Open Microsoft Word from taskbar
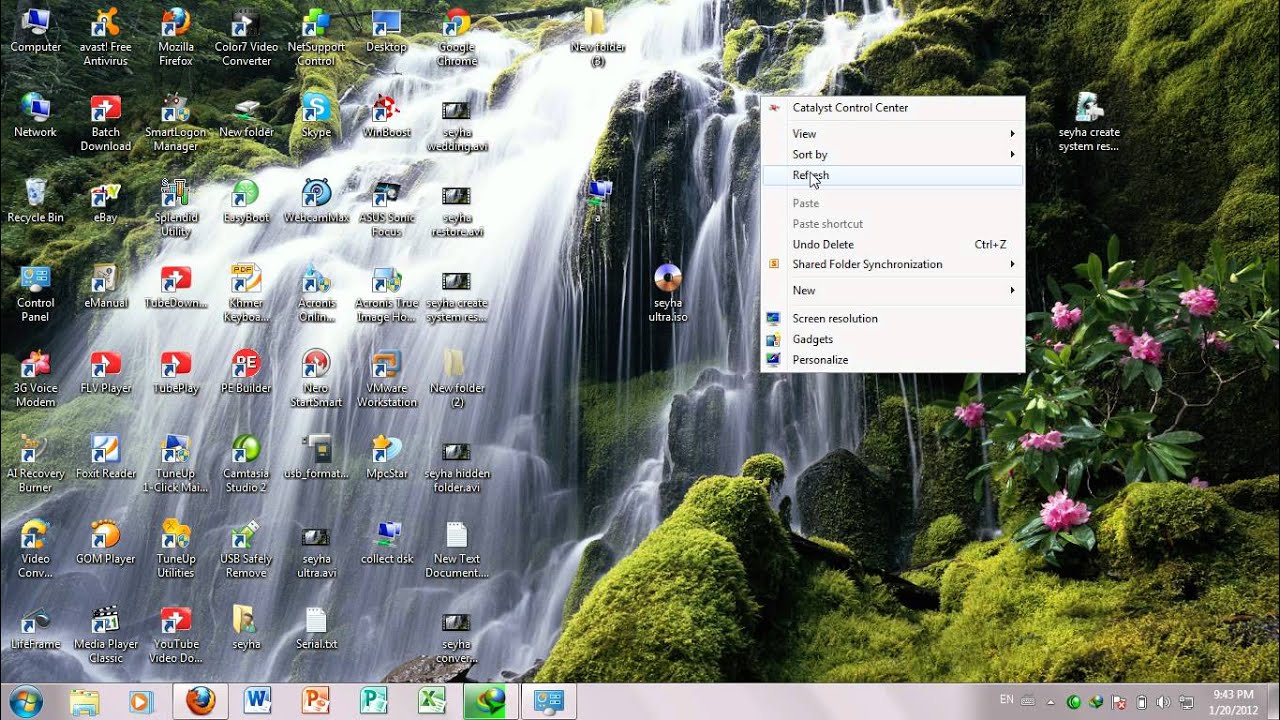The image size is (1280, 720). tap(258, 701)
